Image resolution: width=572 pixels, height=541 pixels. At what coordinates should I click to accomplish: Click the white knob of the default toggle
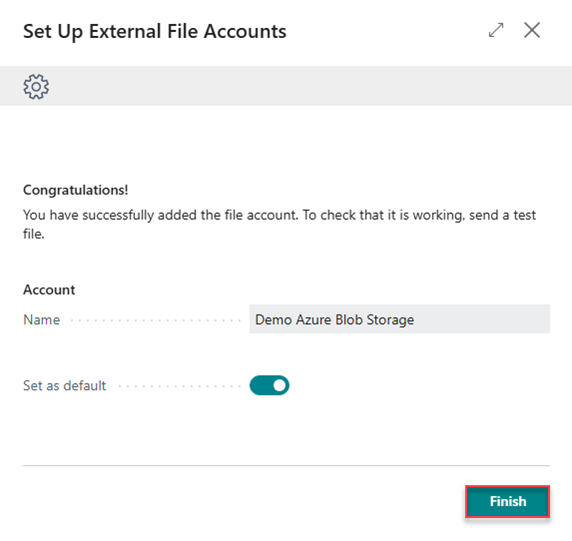(280, 385)
